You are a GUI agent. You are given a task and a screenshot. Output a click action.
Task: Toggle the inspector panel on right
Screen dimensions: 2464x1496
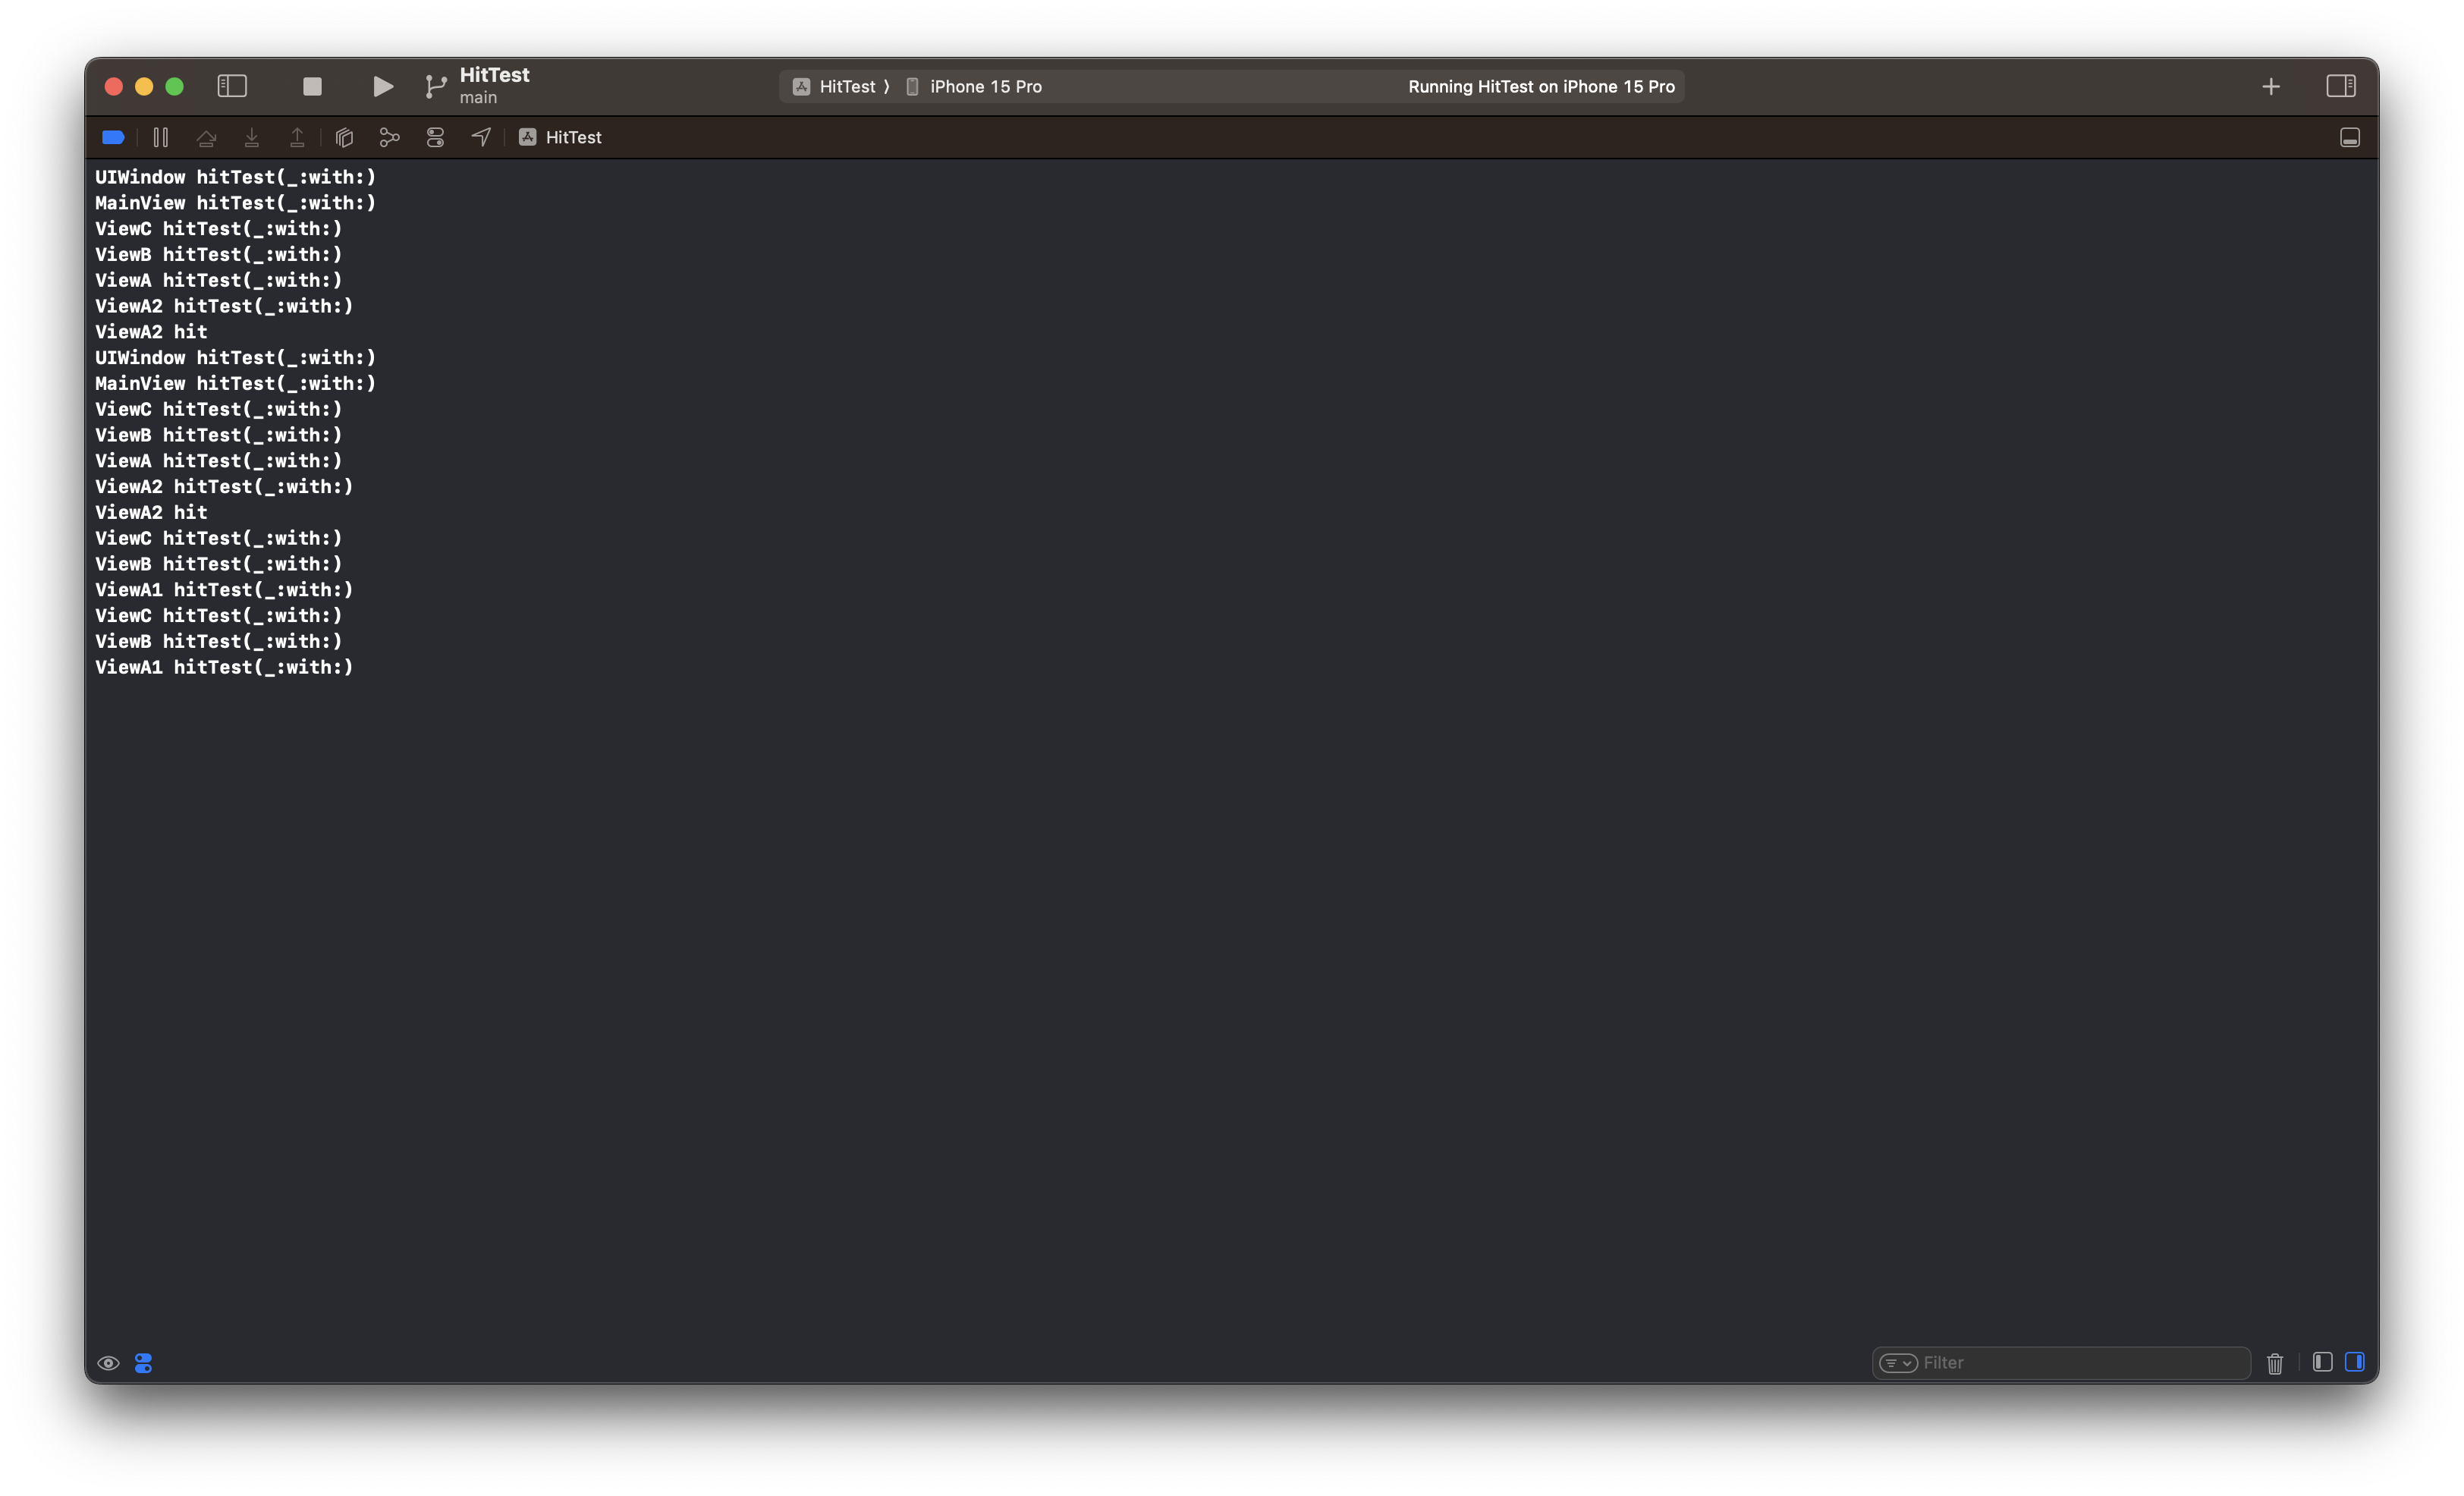coord(2340,87)
